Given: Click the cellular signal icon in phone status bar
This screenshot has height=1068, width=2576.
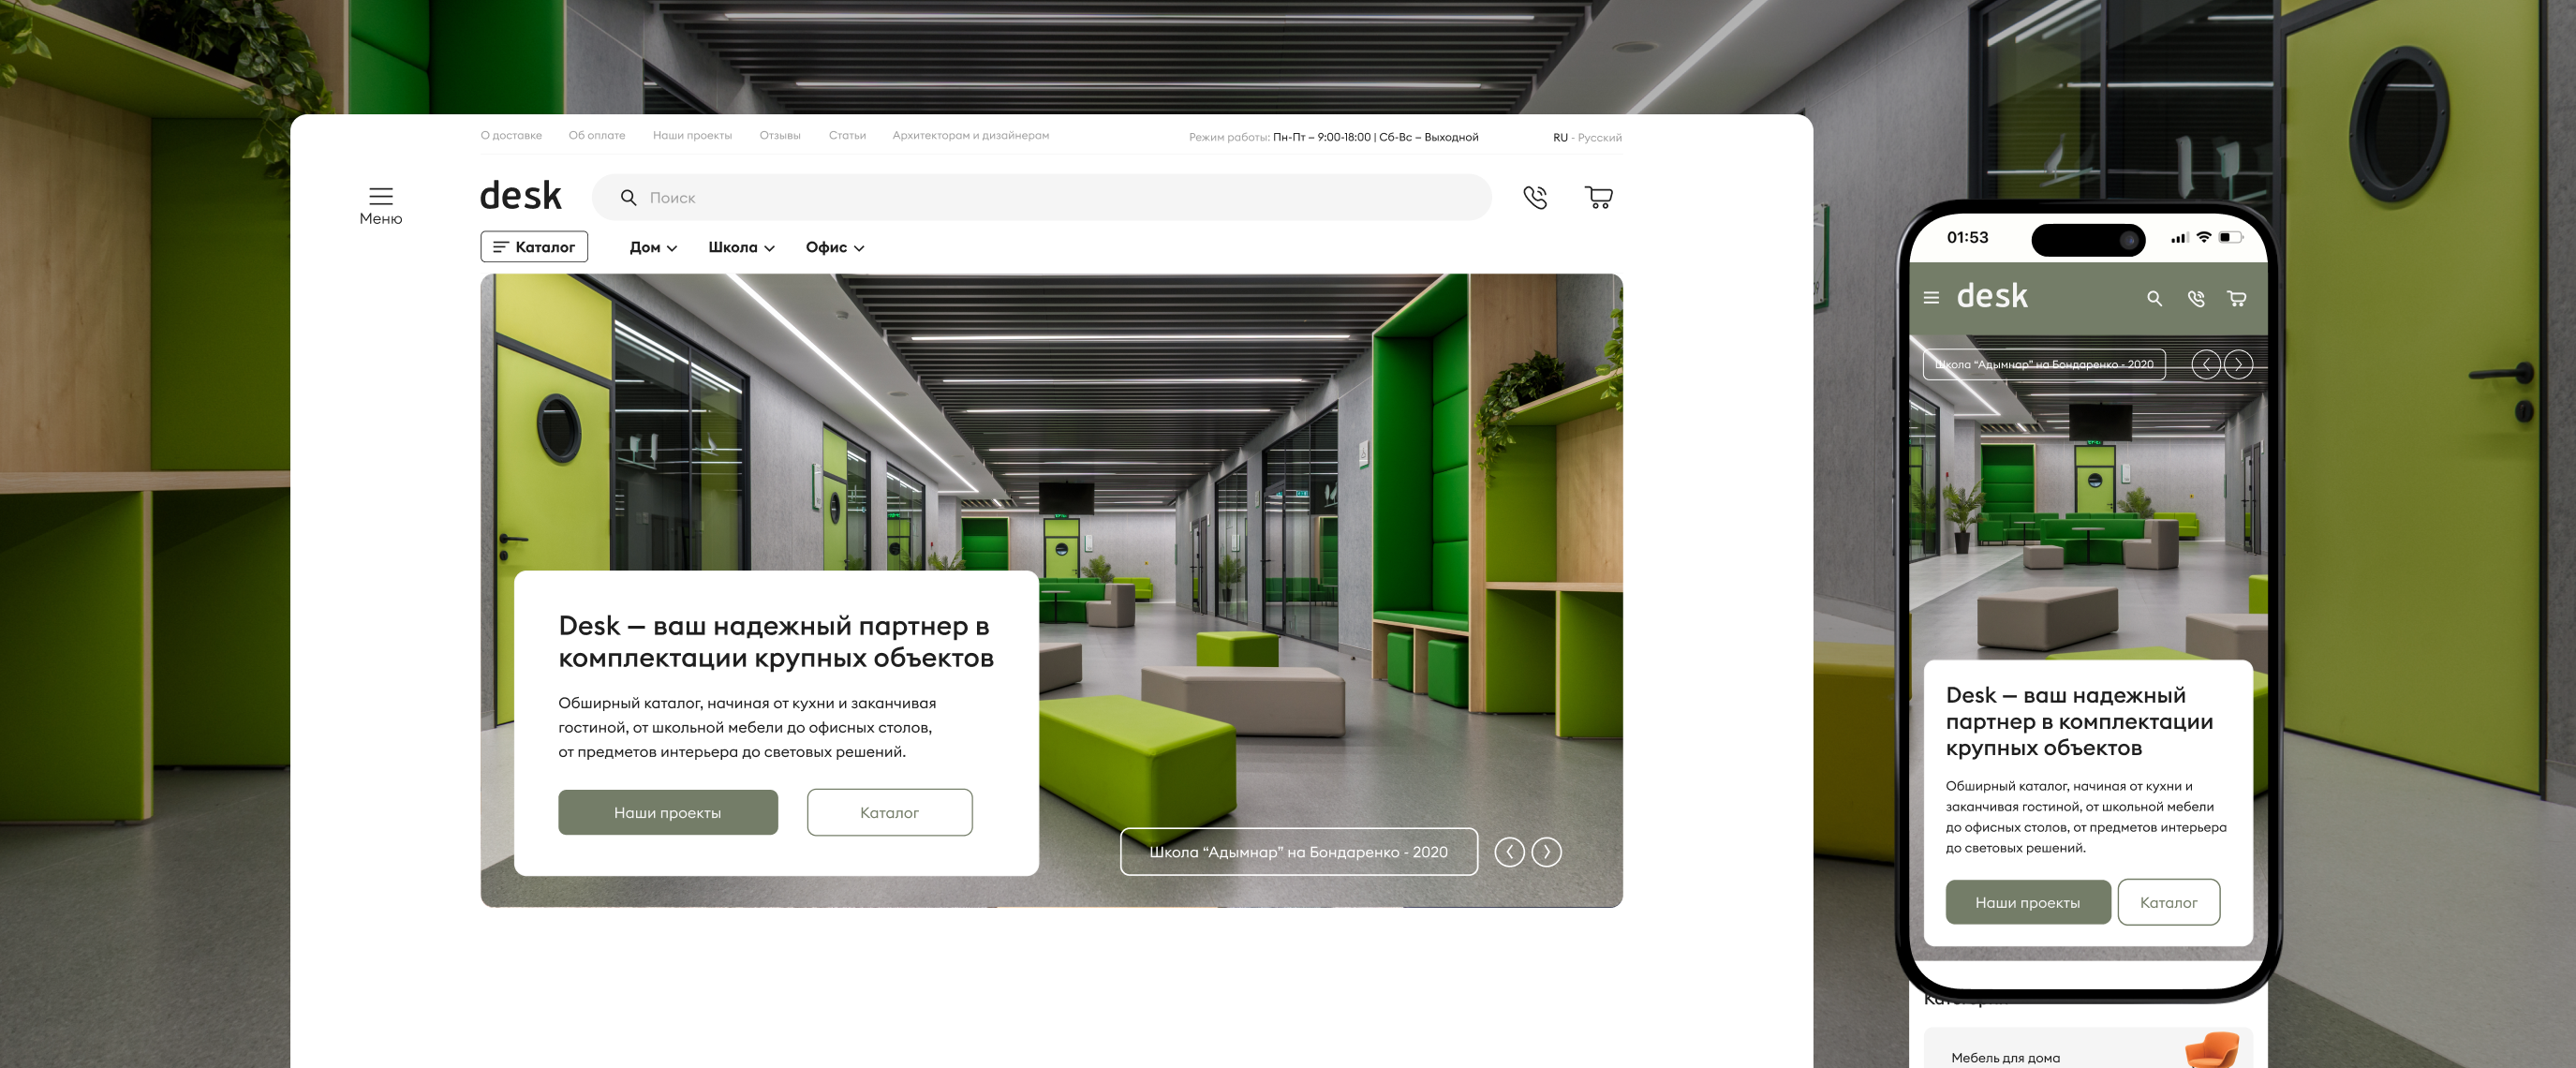Looking at the screenshot, I should point(2179,239).
